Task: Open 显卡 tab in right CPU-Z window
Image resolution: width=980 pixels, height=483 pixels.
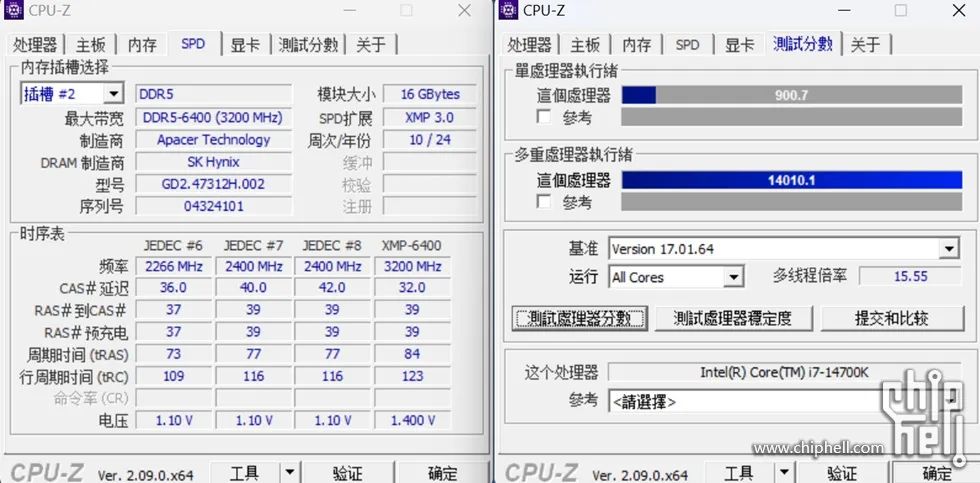Action: click(x=740, y=44)
